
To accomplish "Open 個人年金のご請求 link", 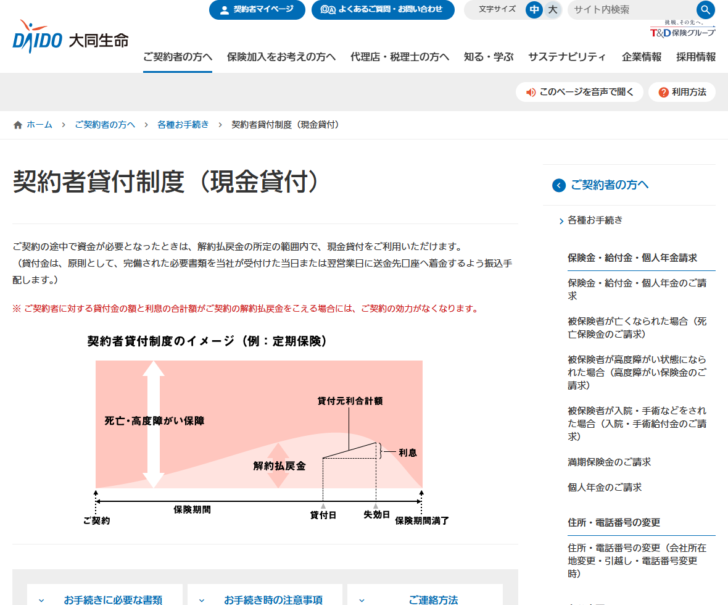I will click(x=604, y=488).
